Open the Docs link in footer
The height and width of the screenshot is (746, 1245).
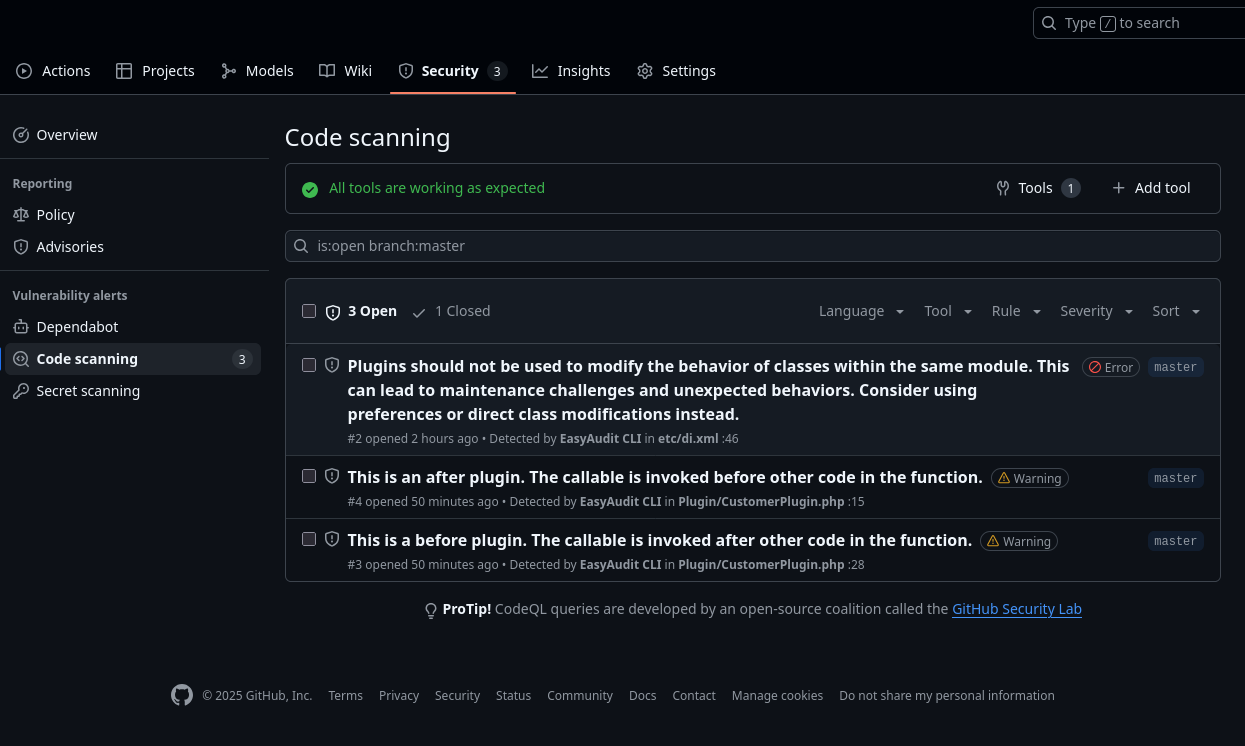[643, 696]
